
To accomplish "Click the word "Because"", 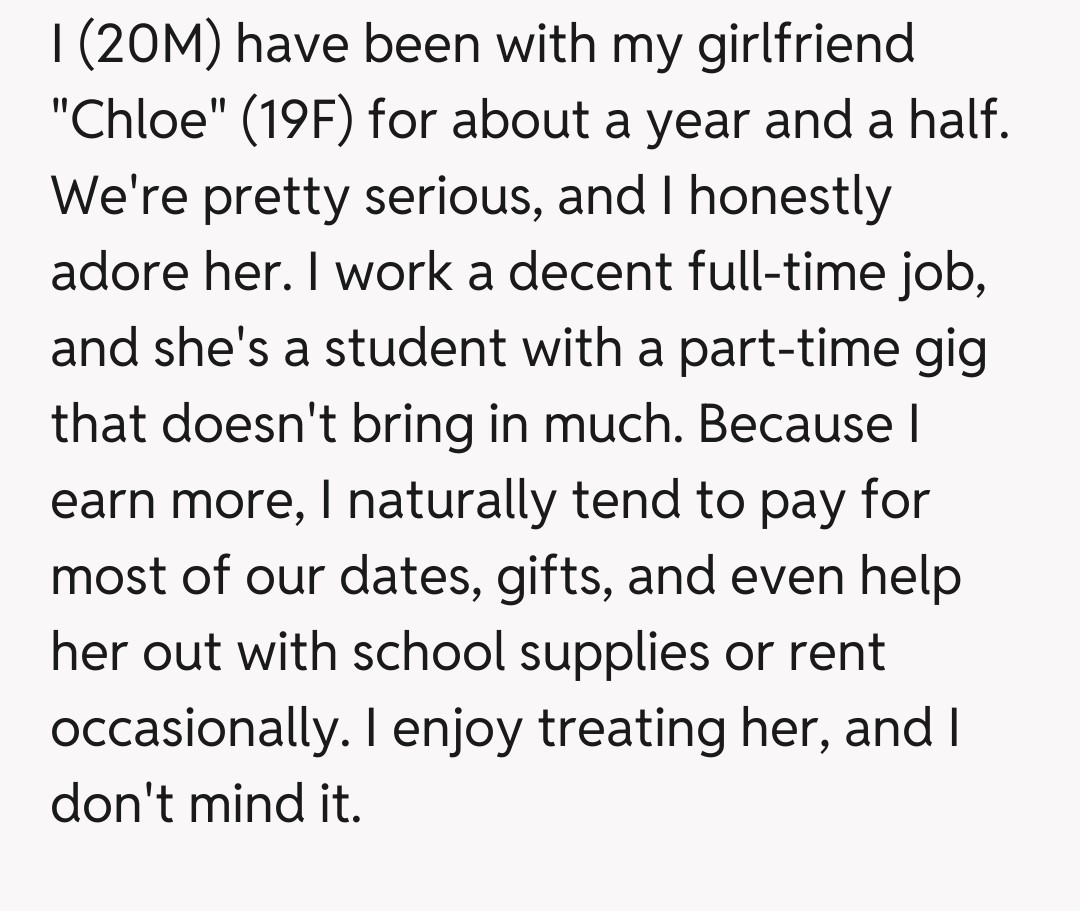I will pyautogui.click(x=797, y=424).
